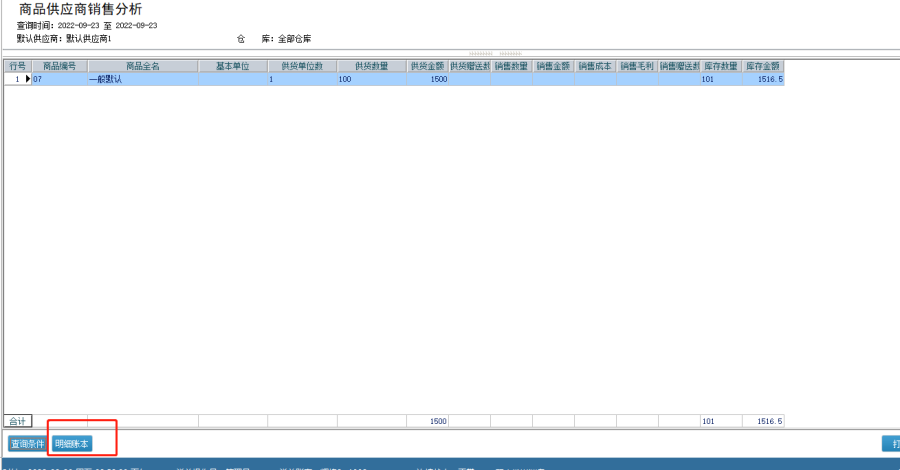Click the 商品全名 column header
The width and height of the screenshot is (900, 470).
point(143,66)
